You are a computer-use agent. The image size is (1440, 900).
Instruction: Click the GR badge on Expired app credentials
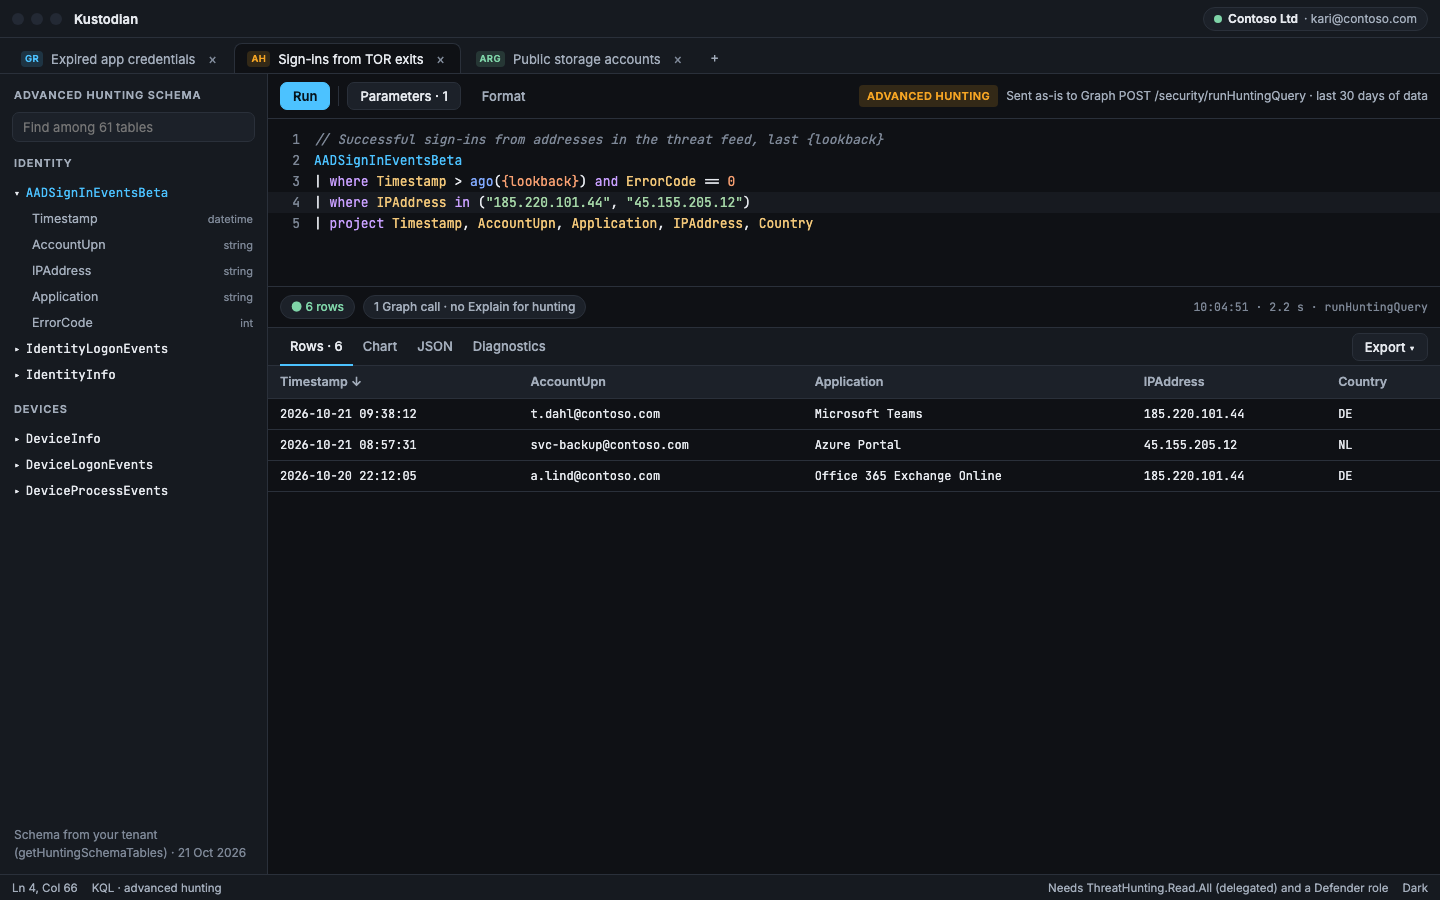click(32, 59)
